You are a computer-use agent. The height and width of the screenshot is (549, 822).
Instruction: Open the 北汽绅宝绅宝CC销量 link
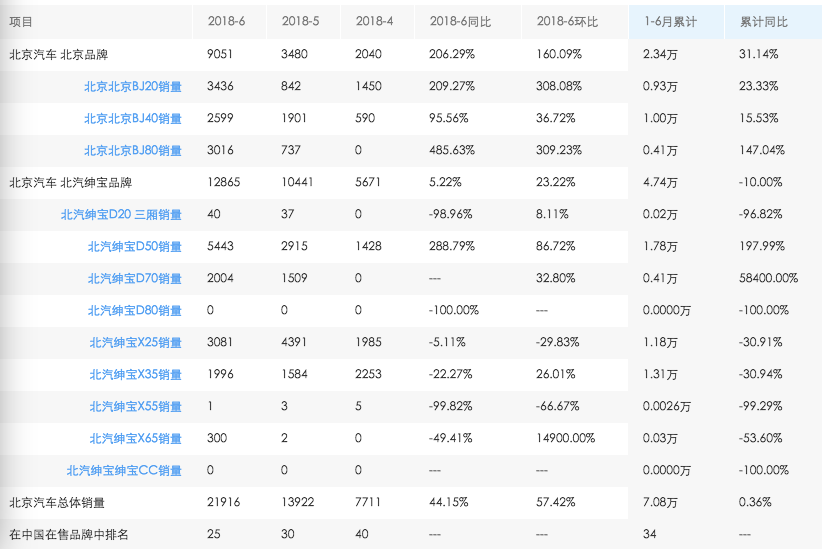tap(124, 470)
